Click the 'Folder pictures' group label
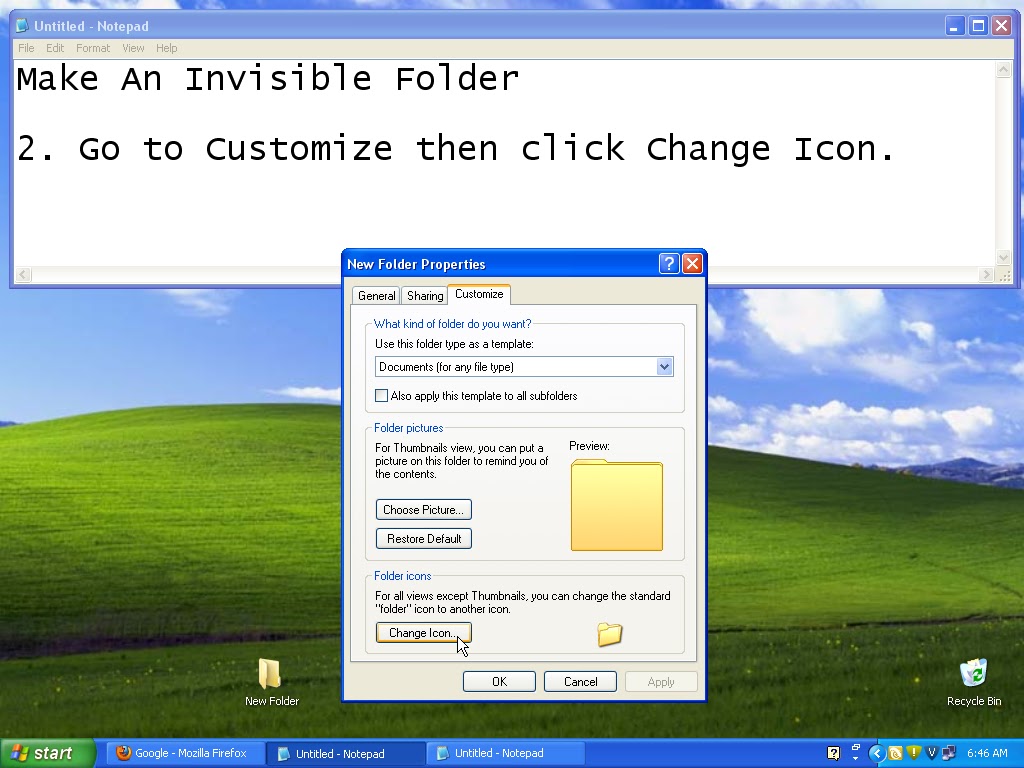Screen dimensions: 1024x768 (x=408, y=428)
